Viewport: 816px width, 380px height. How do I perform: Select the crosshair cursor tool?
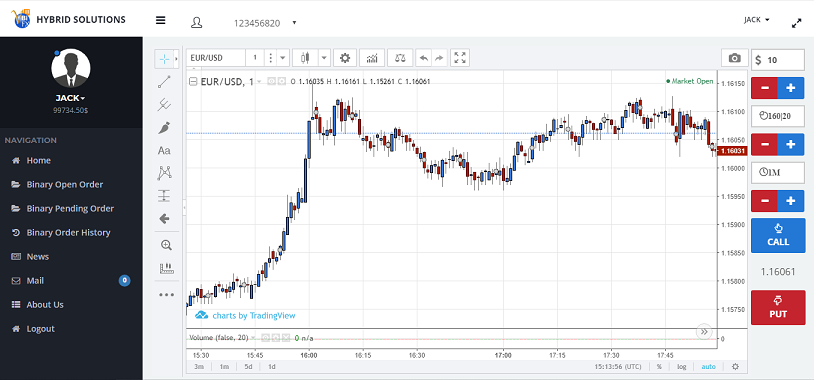pyautogui.click(x=164, y=59)
